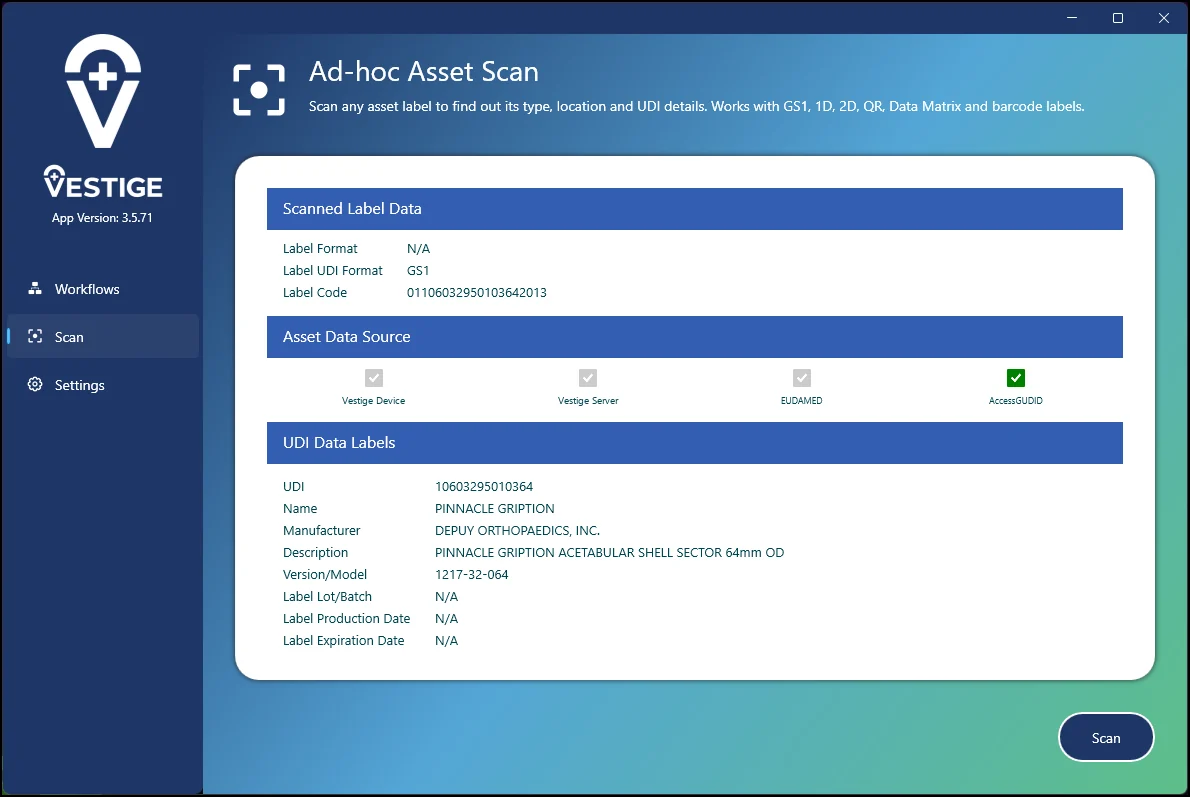Click the Description field label

316,553
